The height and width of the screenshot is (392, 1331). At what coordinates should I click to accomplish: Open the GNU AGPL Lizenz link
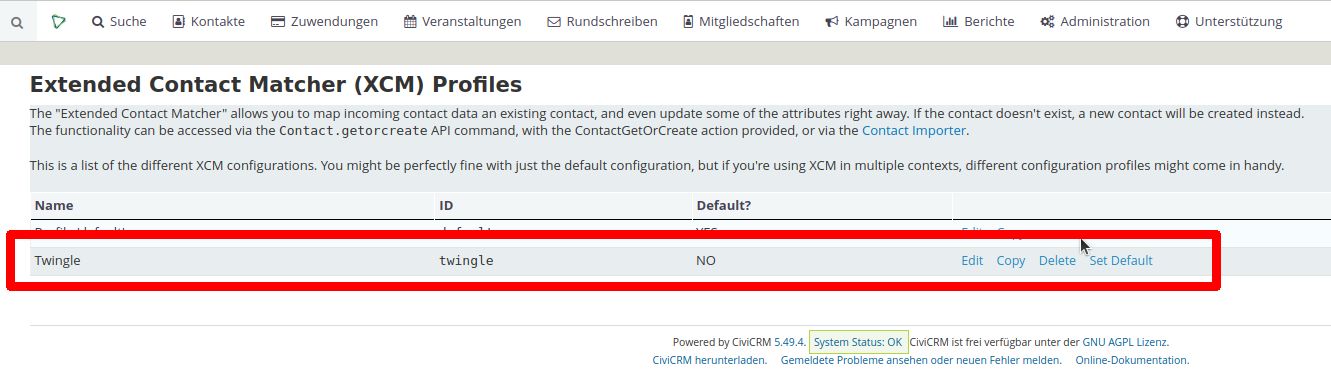coord(1125,342)
